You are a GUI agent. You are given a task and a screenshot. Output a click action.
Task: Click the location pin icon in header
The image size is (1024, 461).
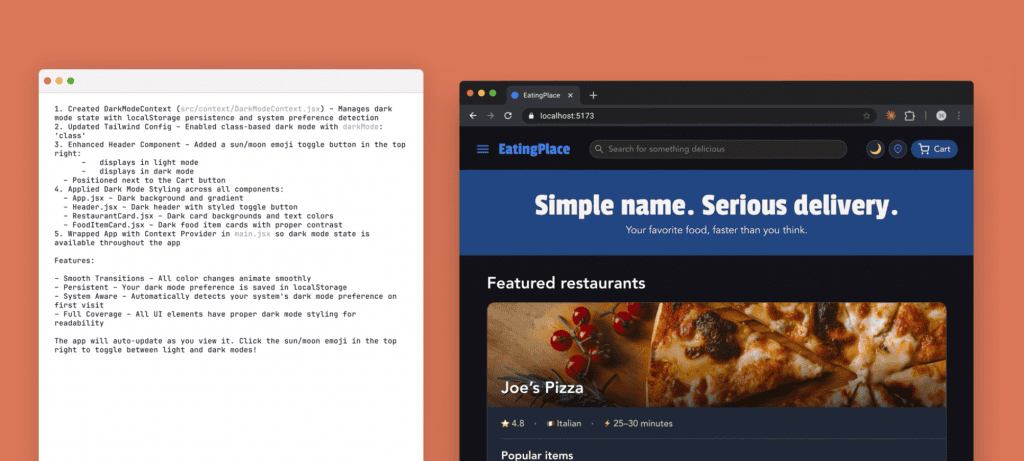pos(898,149)
